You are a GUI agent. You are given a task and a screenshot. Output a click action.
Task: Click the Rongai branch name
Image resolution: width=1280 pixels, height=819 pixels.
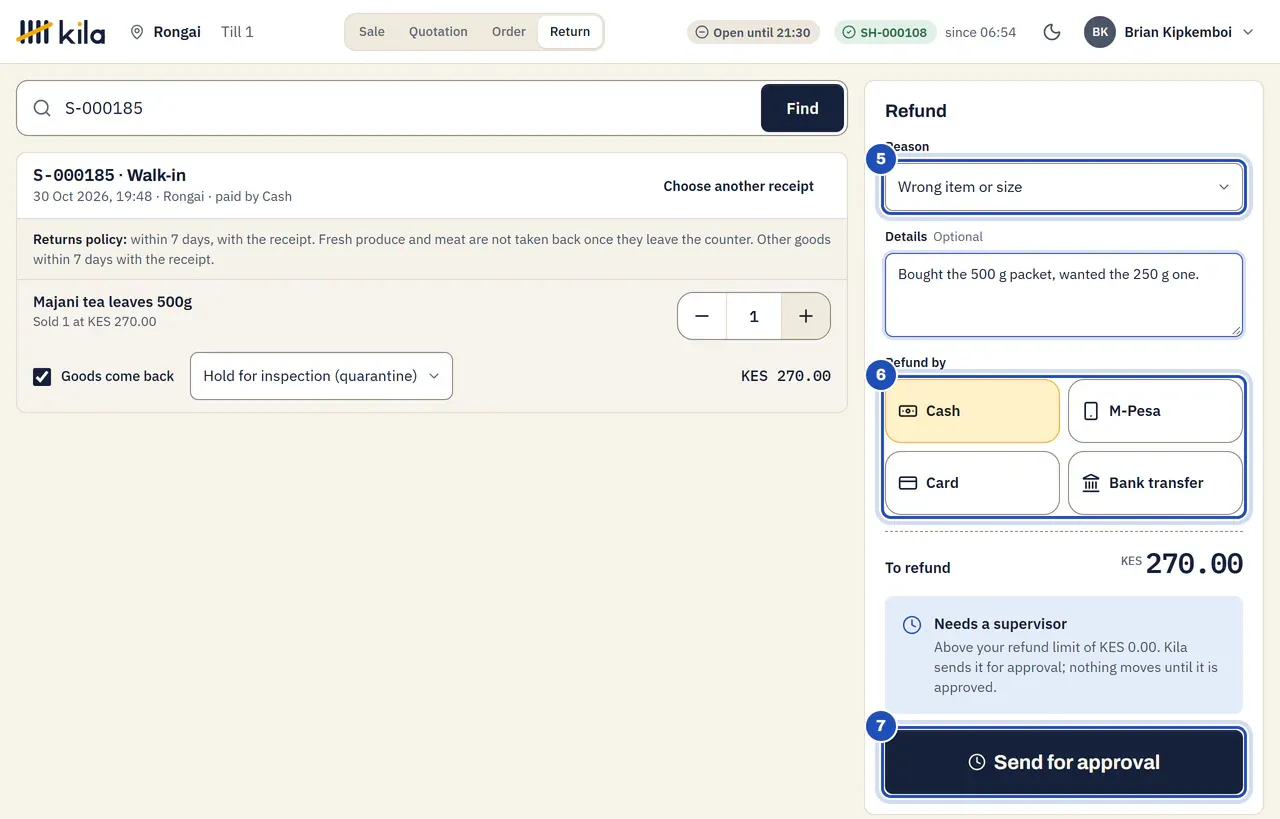[x=177, y=32]
